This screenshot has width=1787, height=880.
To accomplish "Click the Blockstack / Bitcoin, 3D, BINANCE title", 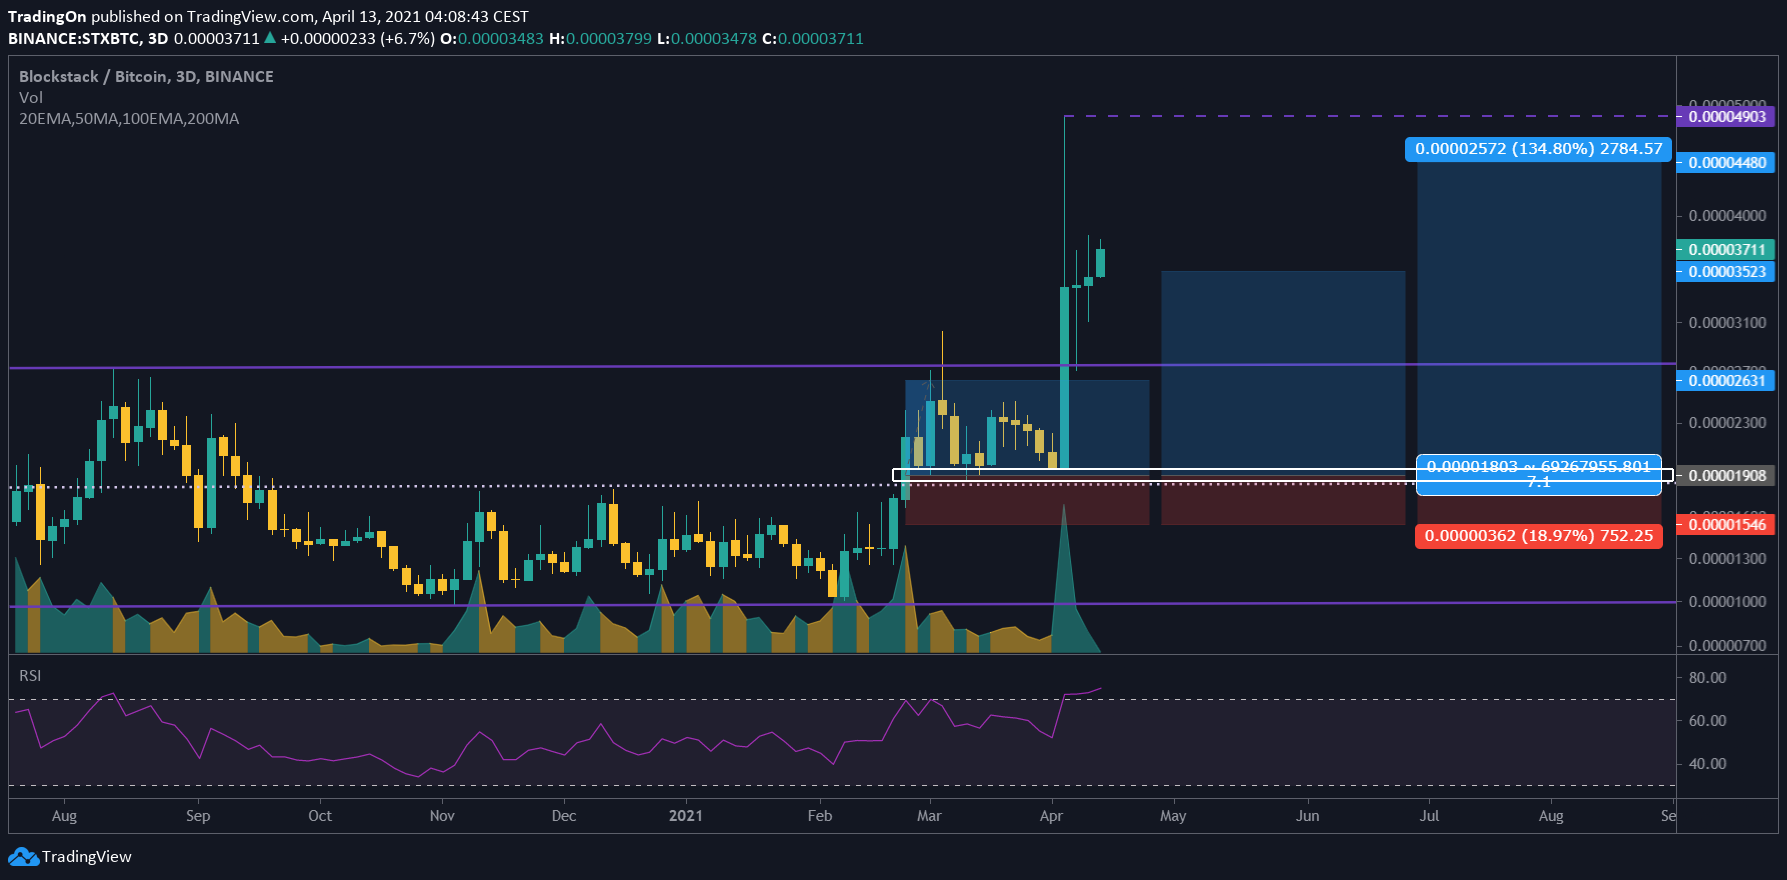I will (x=146, y=77).
